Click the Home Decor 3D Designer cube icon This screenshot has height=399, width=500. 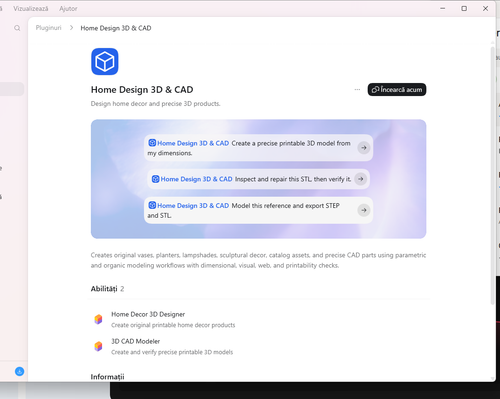click(x=98, y=319)
